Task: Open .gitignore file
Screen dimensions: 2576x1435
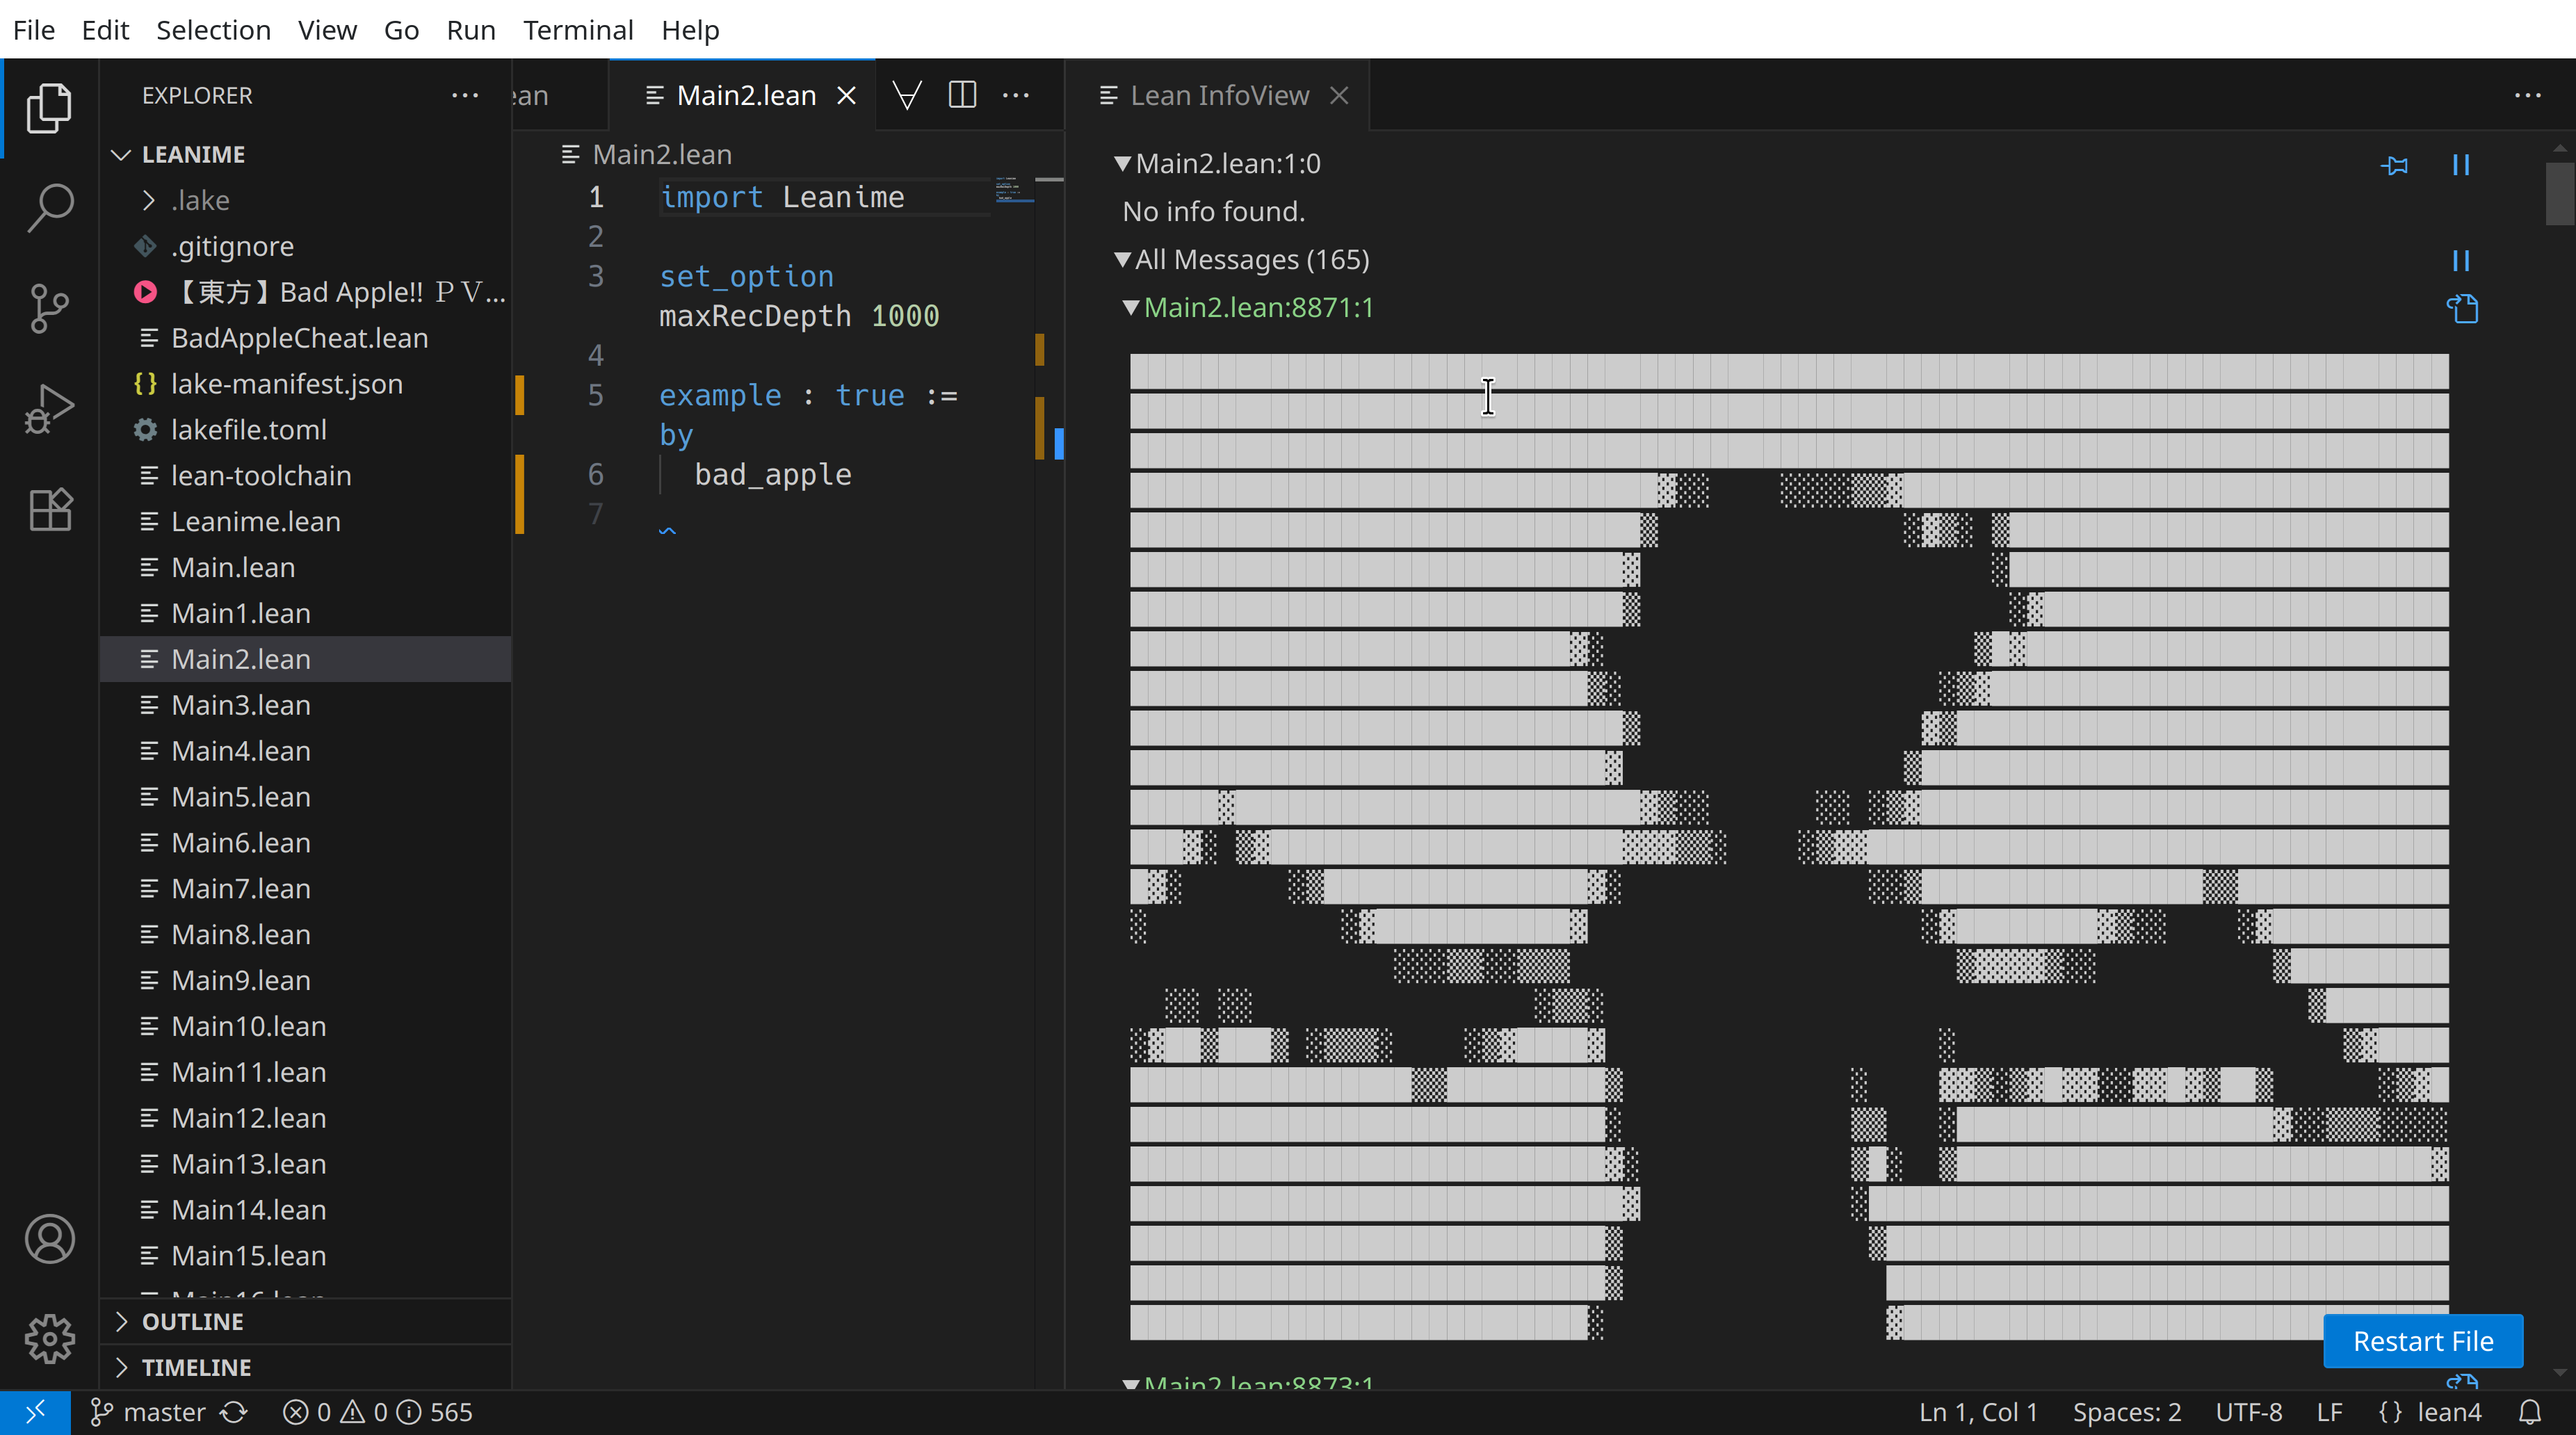Action: point(306,246)
